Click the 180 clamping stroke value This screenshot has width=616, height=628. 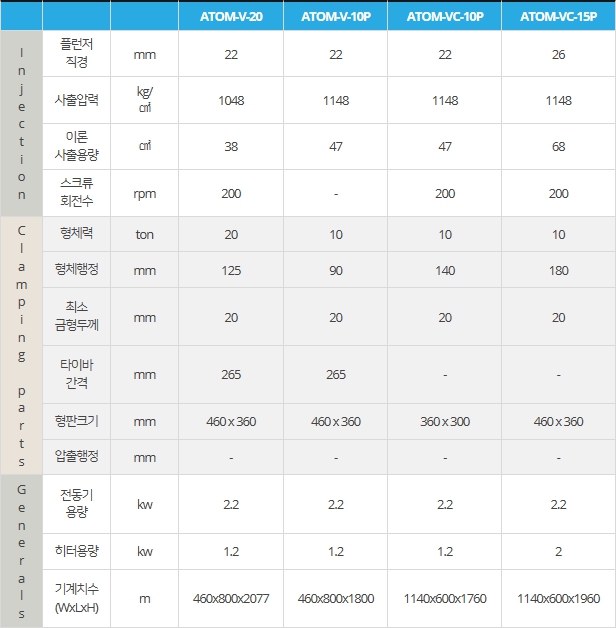(558, 271)
